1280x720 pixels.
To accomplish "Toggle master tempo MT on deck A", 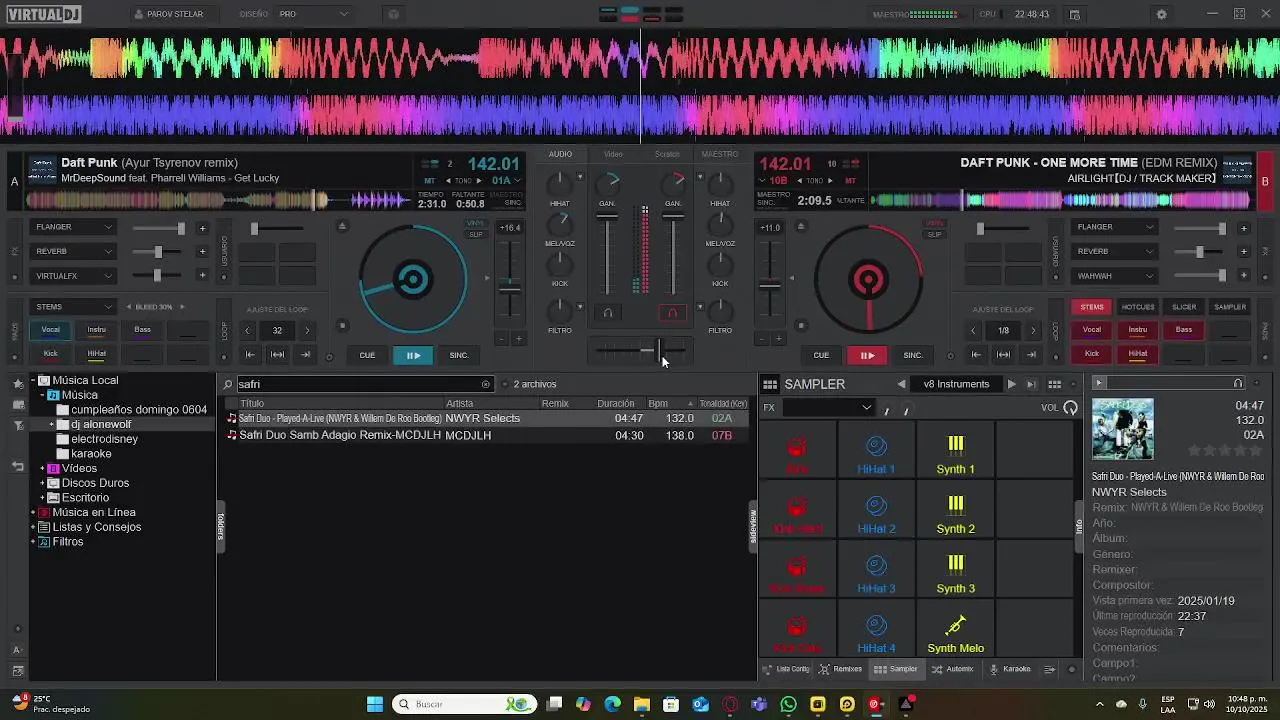I will click(x=430, y=181).
